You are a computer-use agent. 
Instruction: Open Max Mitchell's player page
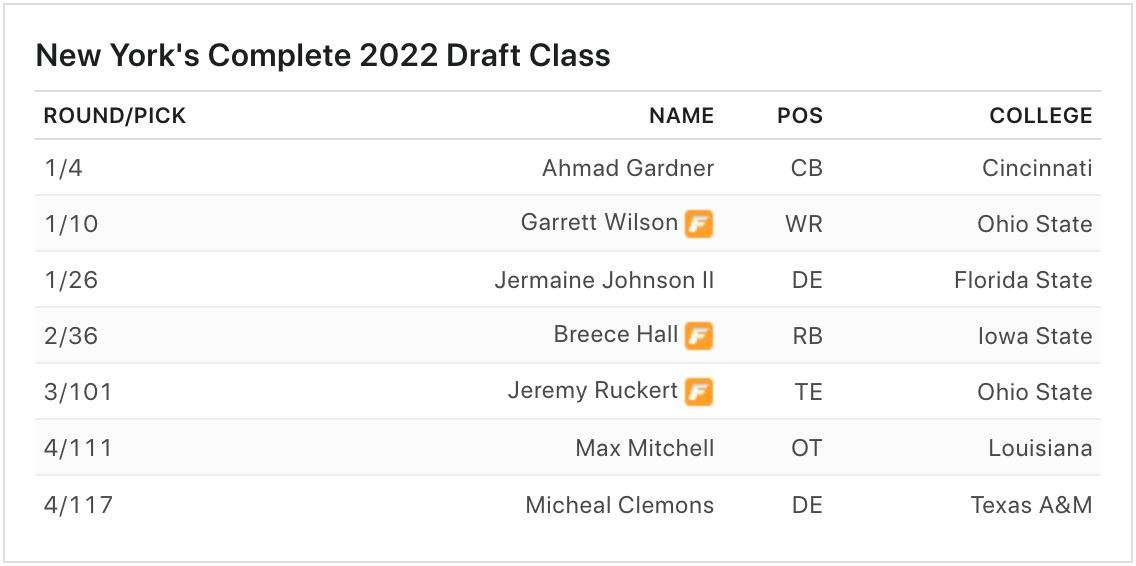[645, 448]
